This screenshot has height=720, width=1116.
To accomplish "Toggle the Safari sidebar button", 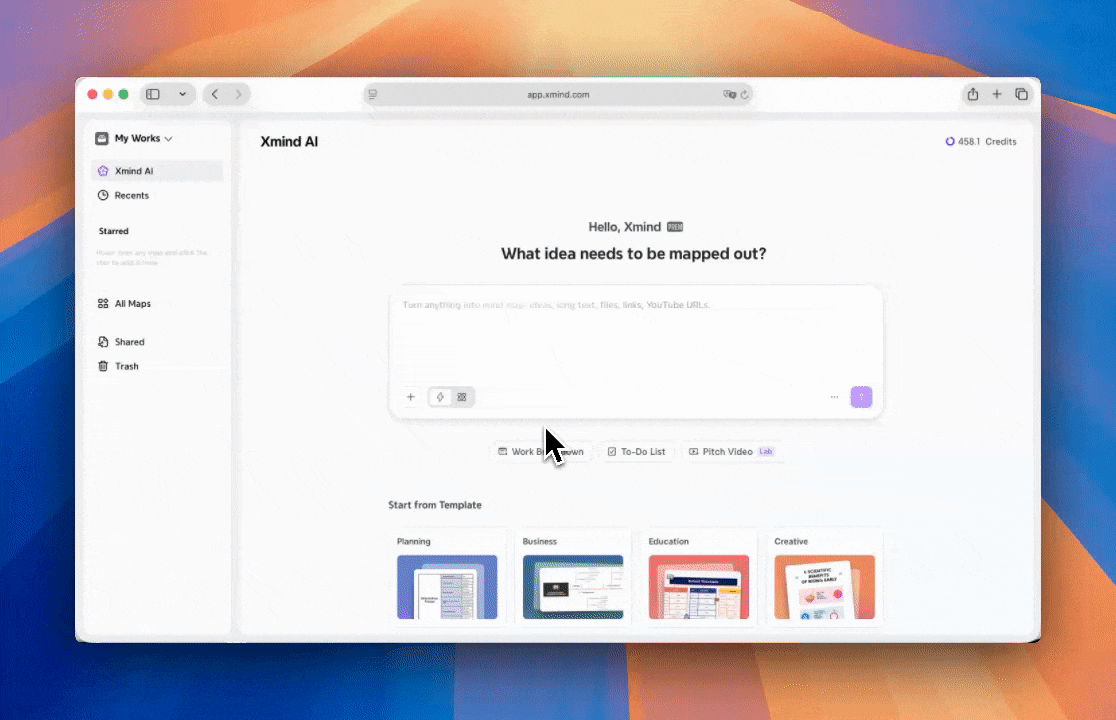I will point(153,94).
